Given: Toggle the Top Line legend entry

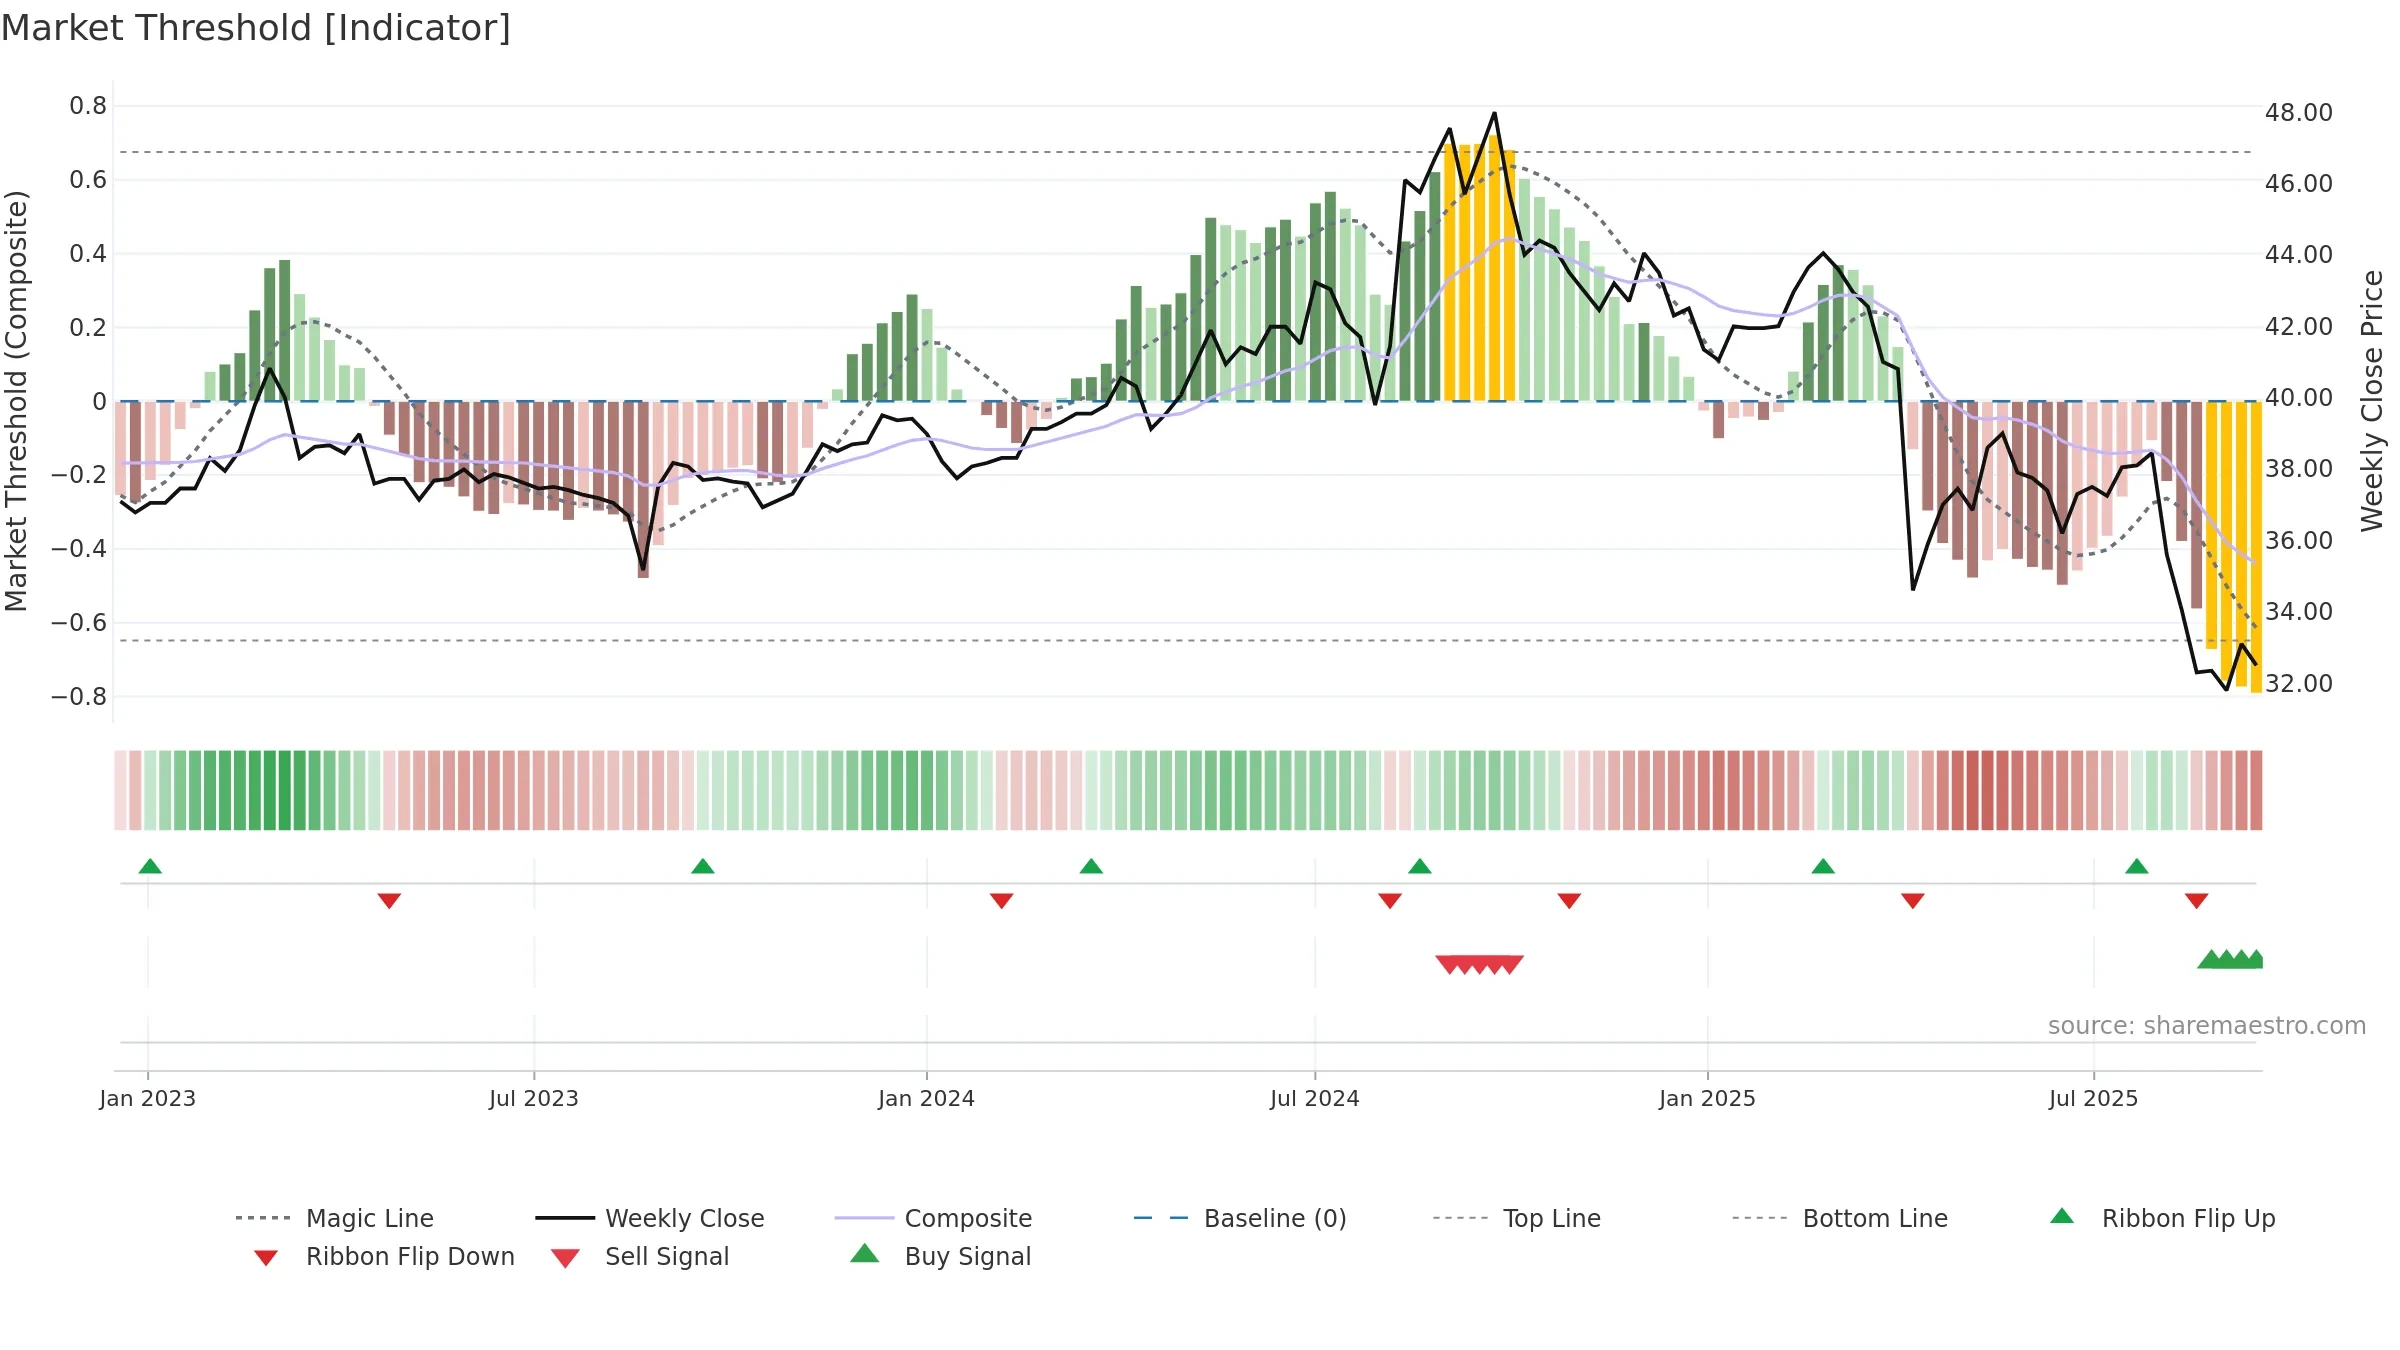Looking at the screenshot, I should pyautogui.click(x=1516, y=1218).
